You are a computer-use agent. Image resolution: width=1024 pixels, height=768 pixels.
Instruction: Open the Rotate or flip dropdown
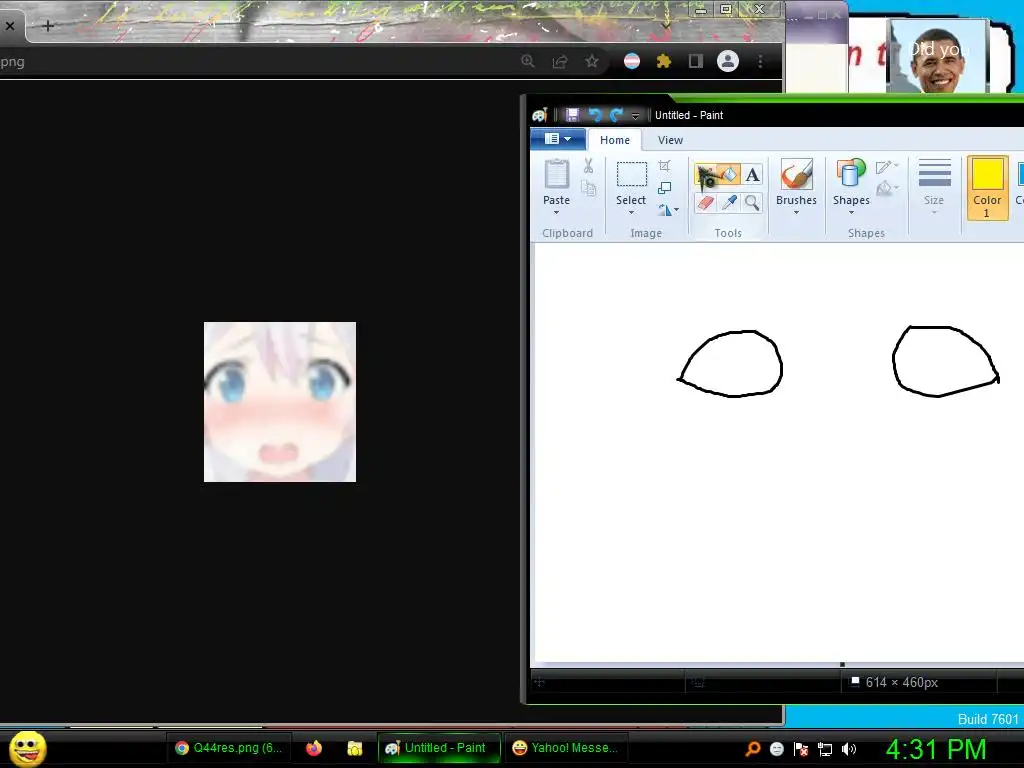click(668, 210)
